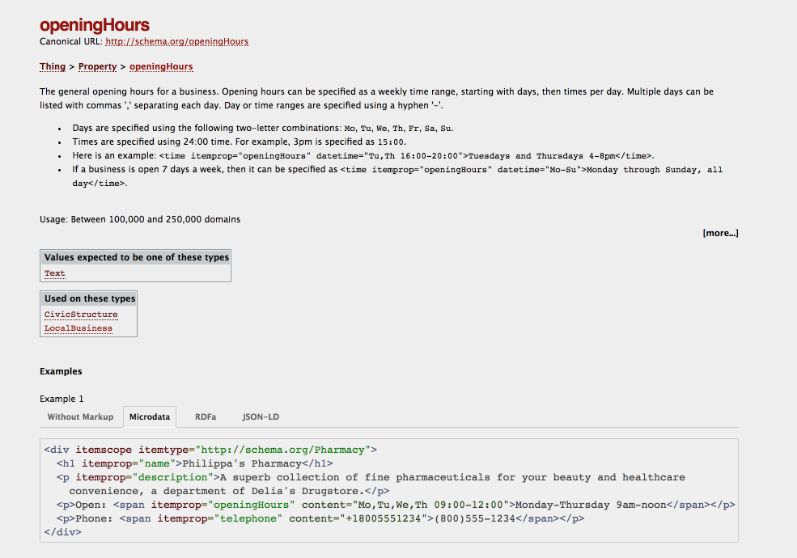
Task: Click the Examples section heading
Action: pos(61,371)
